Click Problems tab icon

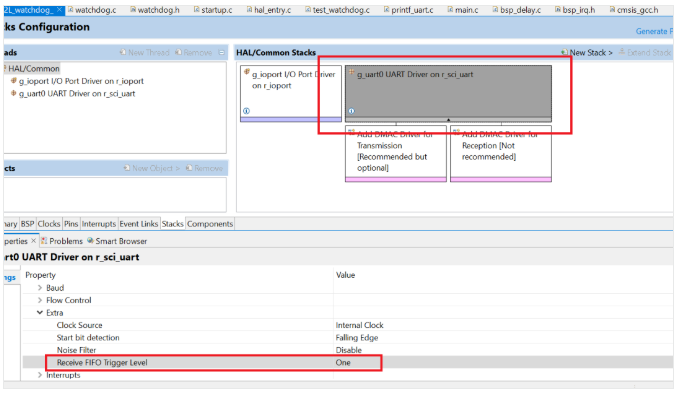pos(44,240)
